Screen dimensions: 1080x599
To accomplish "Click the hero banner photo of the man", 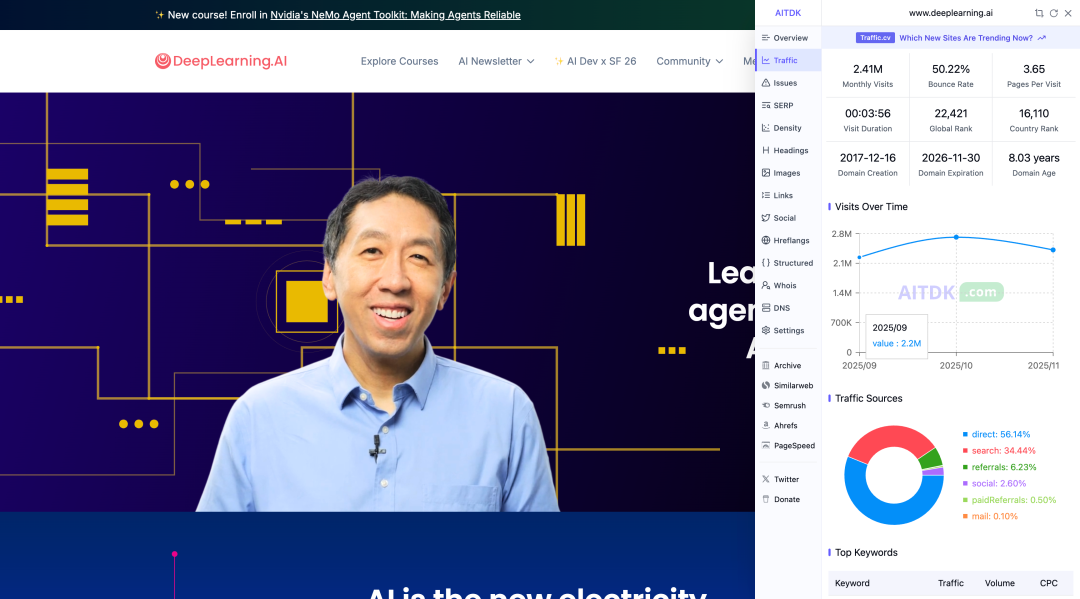I will coord(377,344).
